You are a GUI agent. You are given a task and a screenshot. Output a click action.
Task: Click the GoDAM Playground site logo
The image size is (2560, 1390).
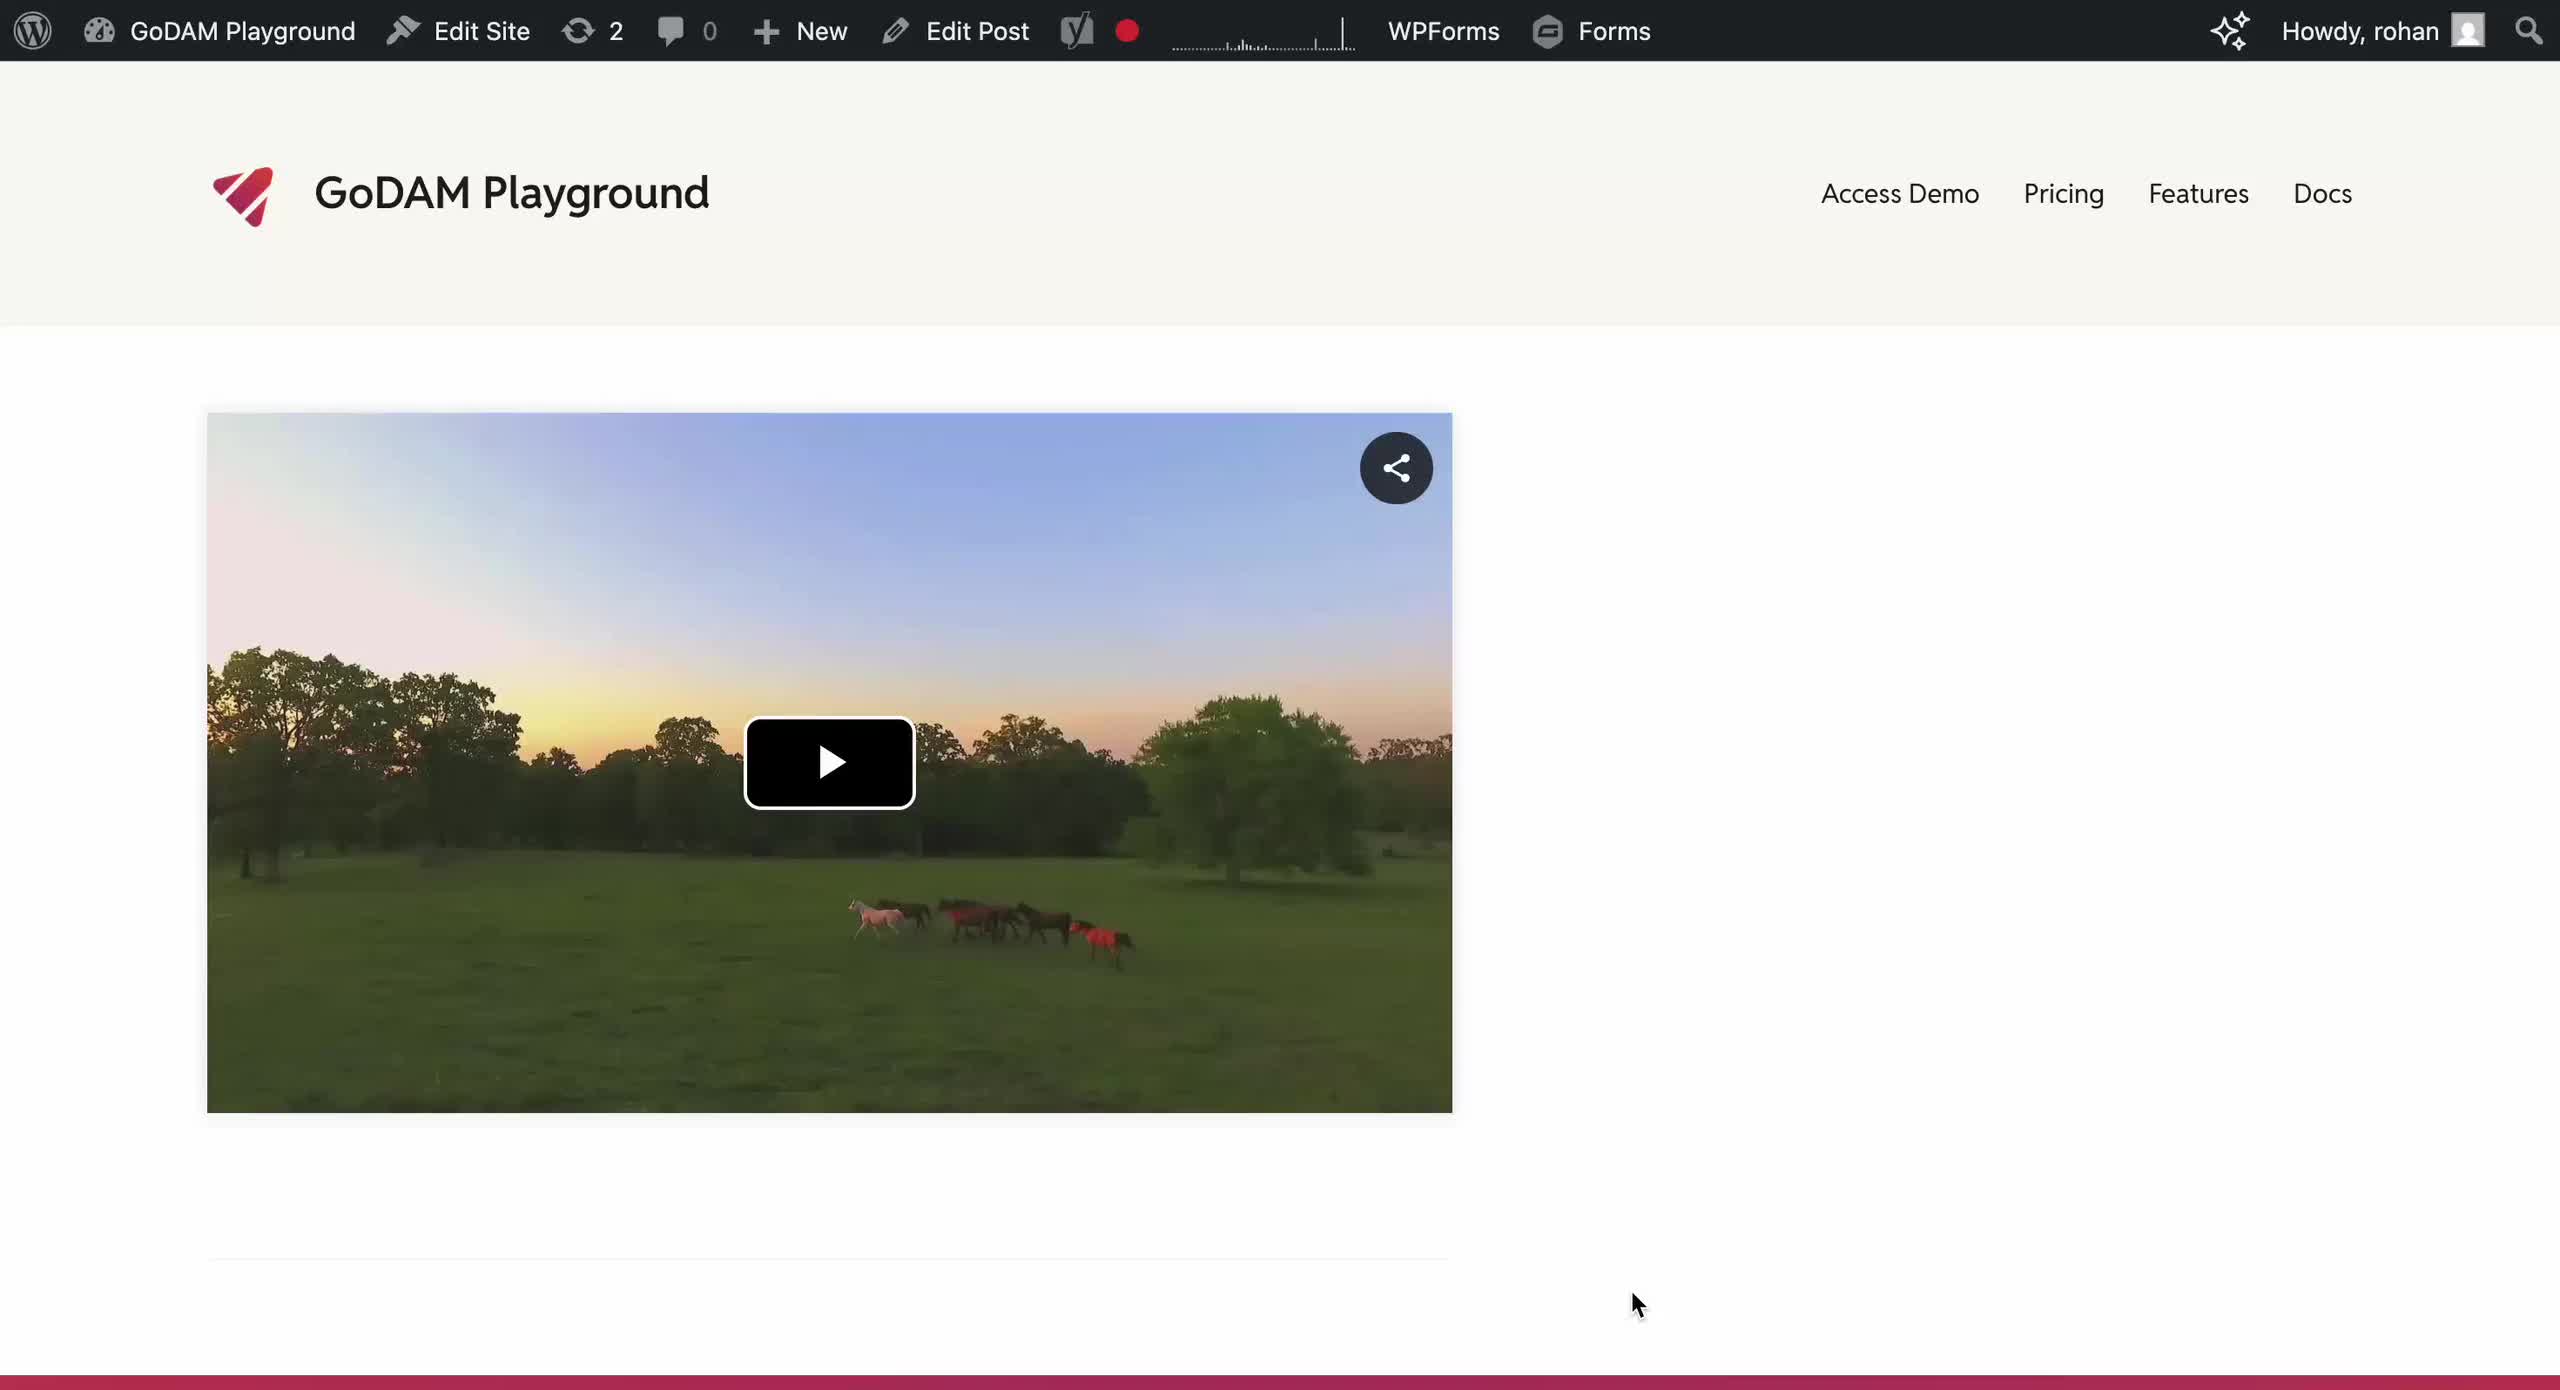(243, 196)
